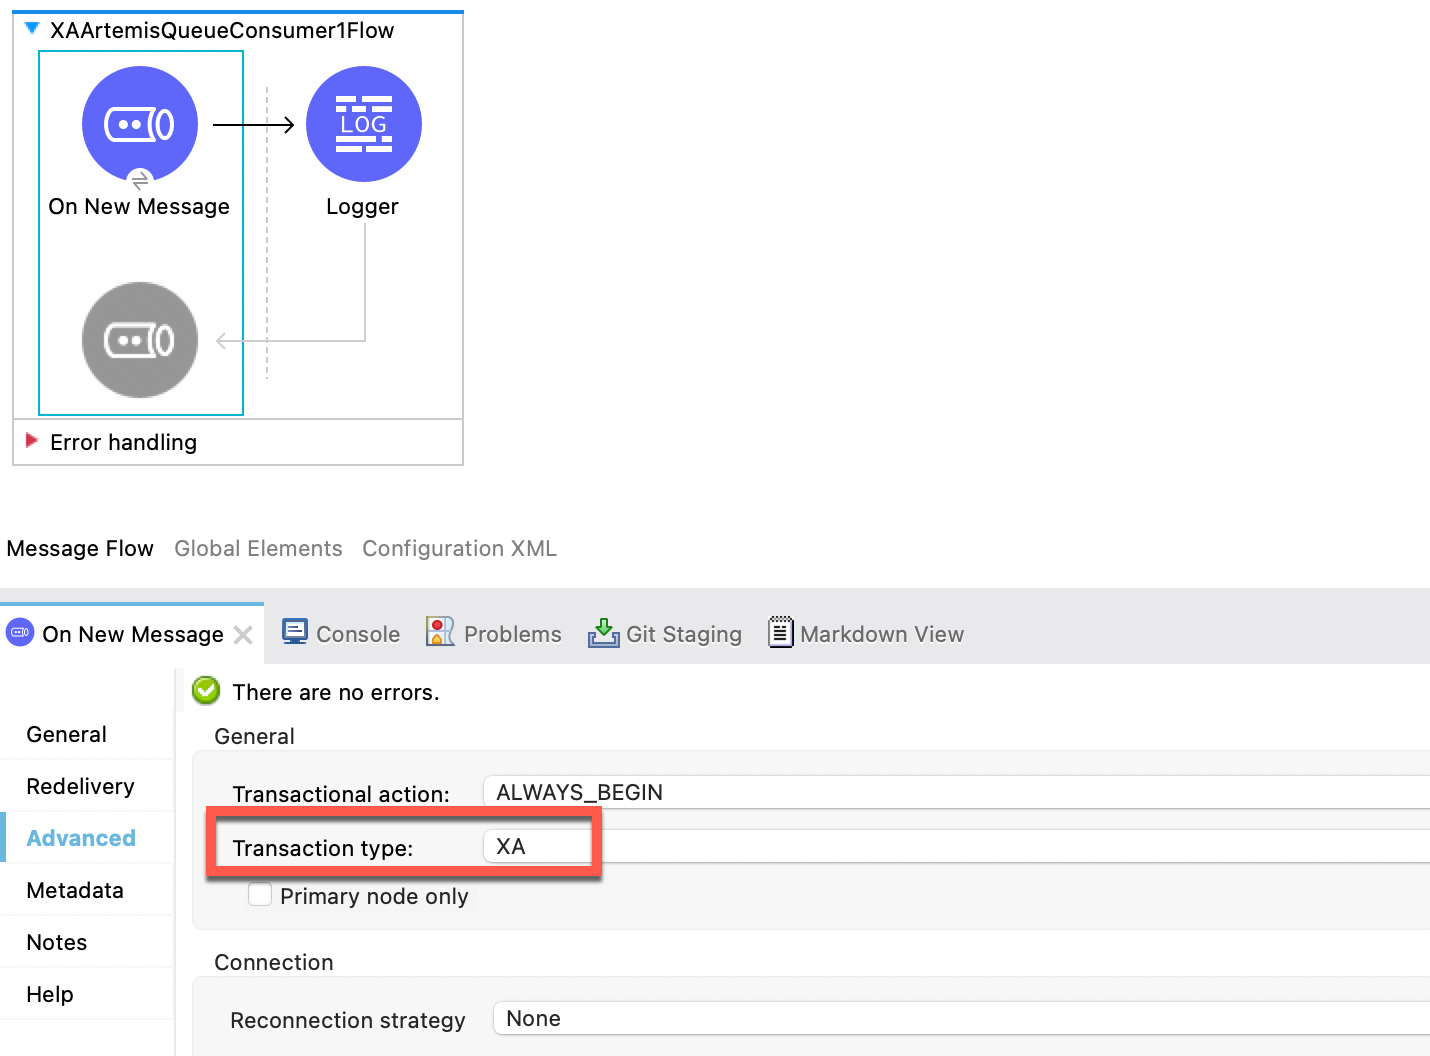Click the Git Staging icon
The height and width of the screenshot is (1056, 1430).
pyautogui.click(x=603, y=633)
